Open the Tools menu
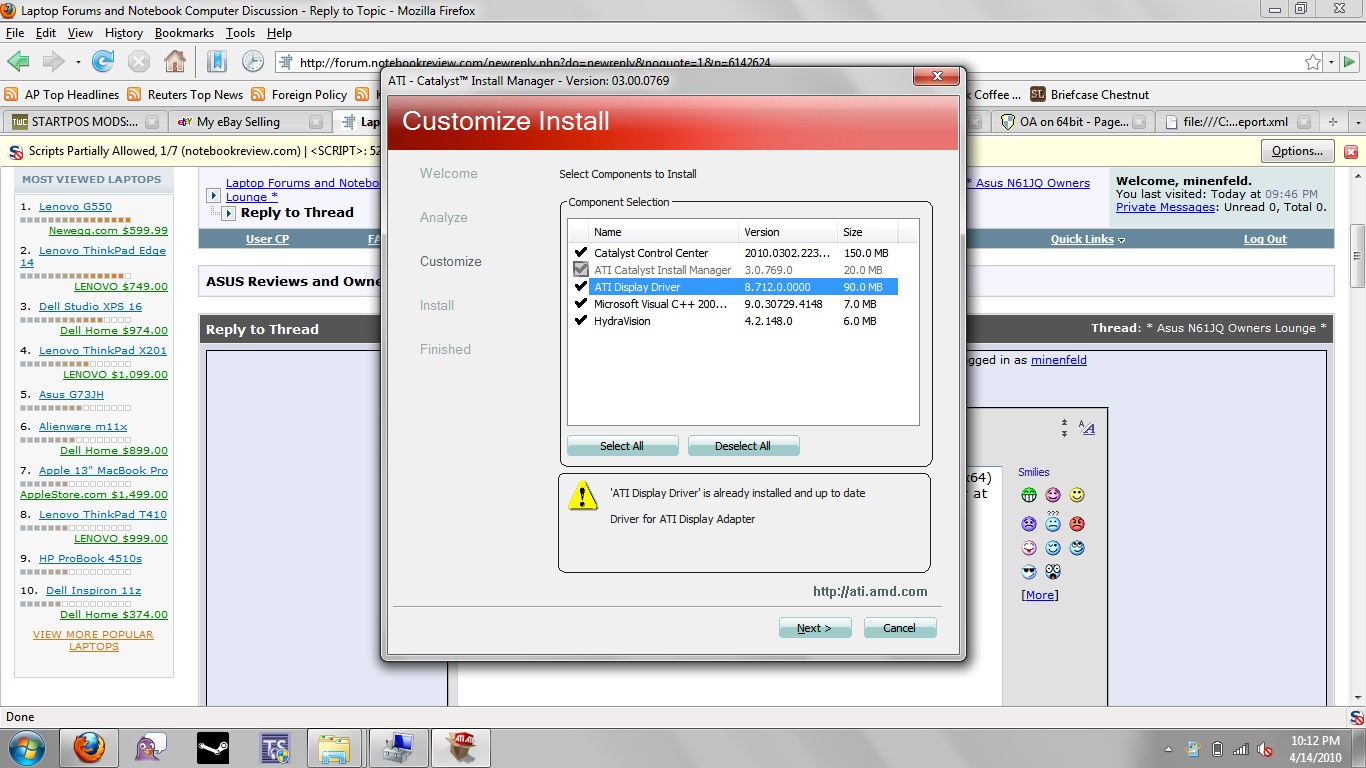This screenshot has height=768, width=1366. pyautogui.click(x=240, y=33)
